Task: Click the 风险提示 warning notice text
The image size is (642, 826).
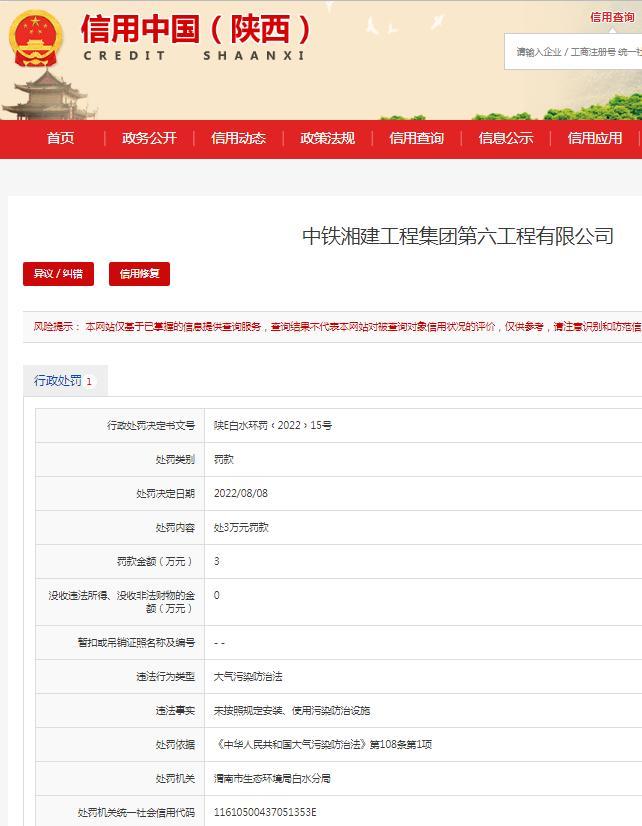Action: [x=337, y=327]
